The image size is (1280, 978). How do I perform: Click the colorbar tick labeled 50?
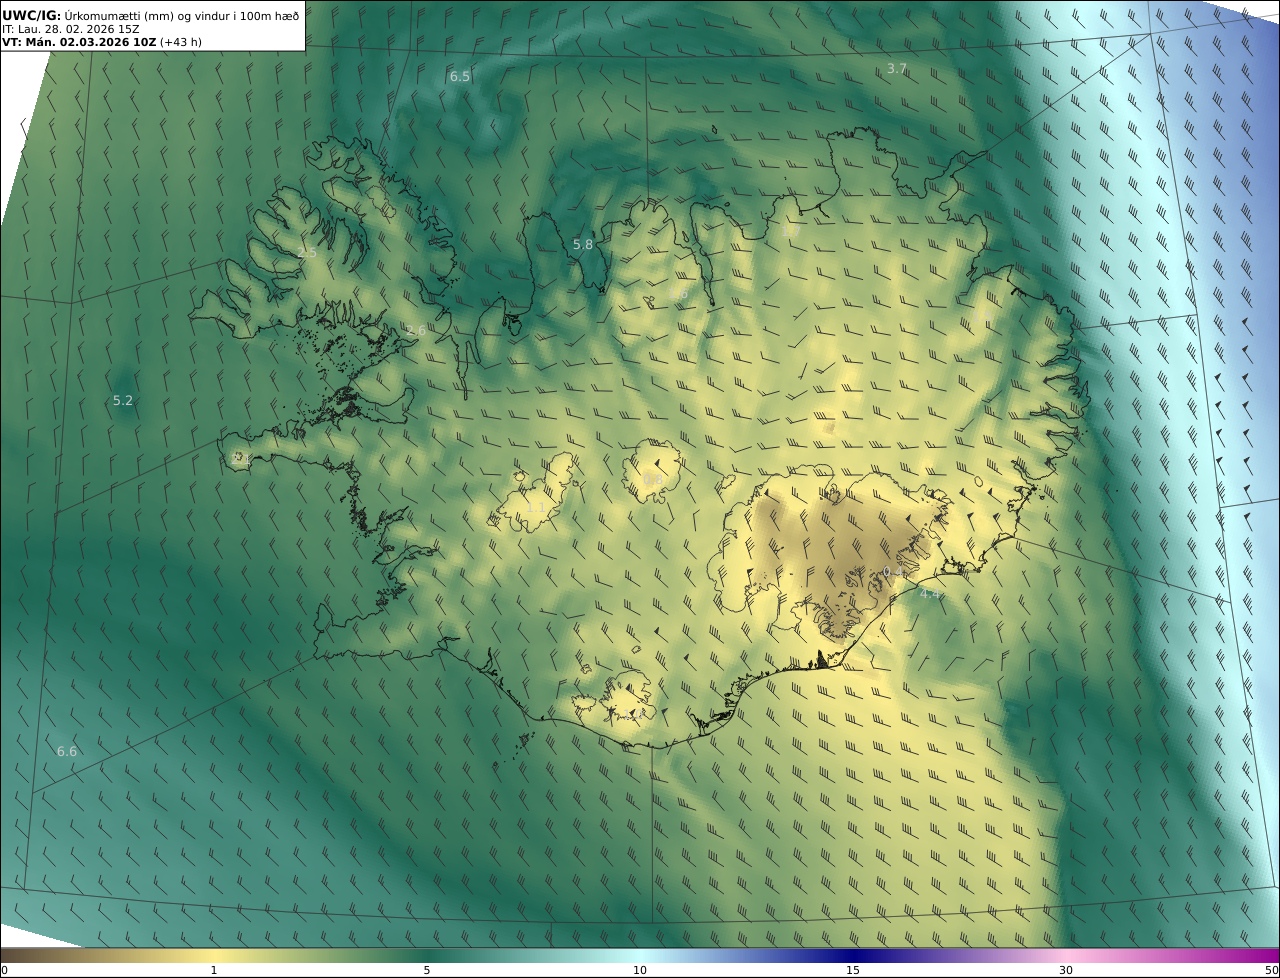pyautogui.click(x=1271, y=970)
